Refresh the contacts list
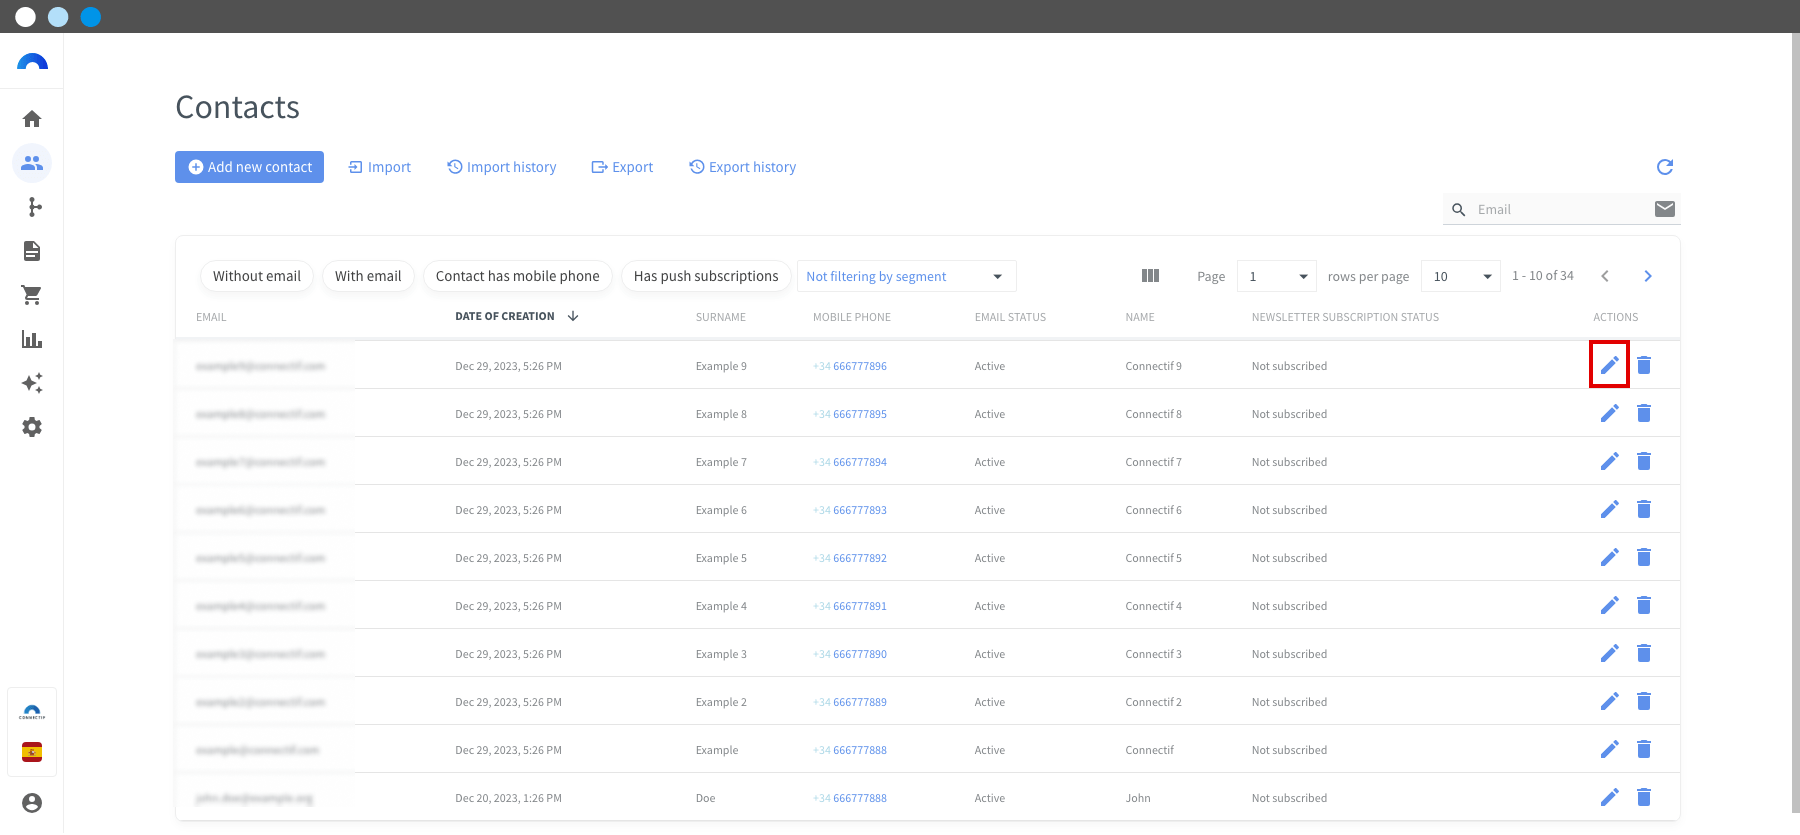The height and width of the screenshot is (835, 1800). tap(1665, 167)
